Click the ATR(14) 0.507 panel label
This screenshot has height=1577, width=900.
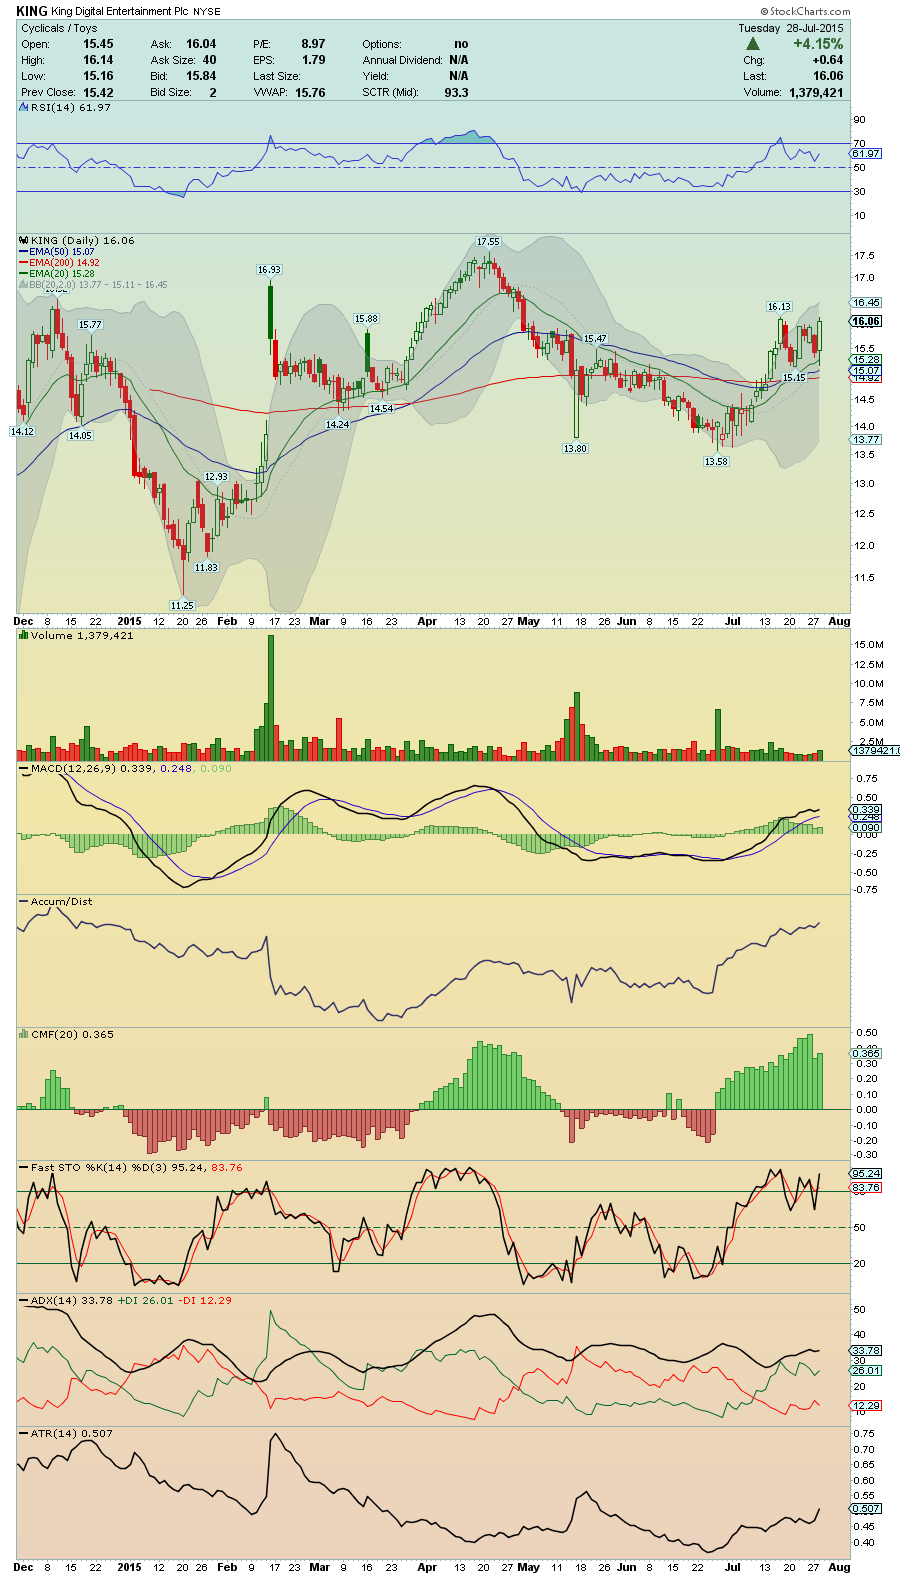(72, 1433)
